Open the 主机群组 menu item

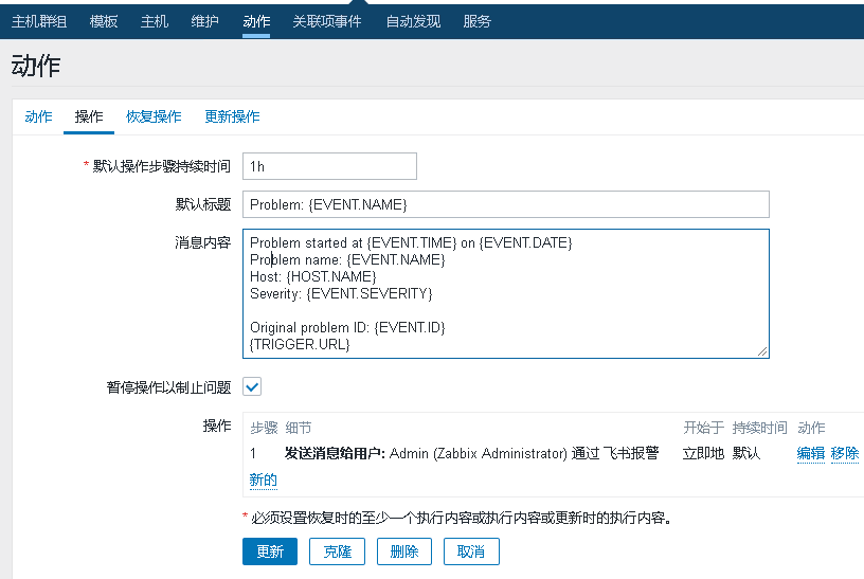[40, 21]
